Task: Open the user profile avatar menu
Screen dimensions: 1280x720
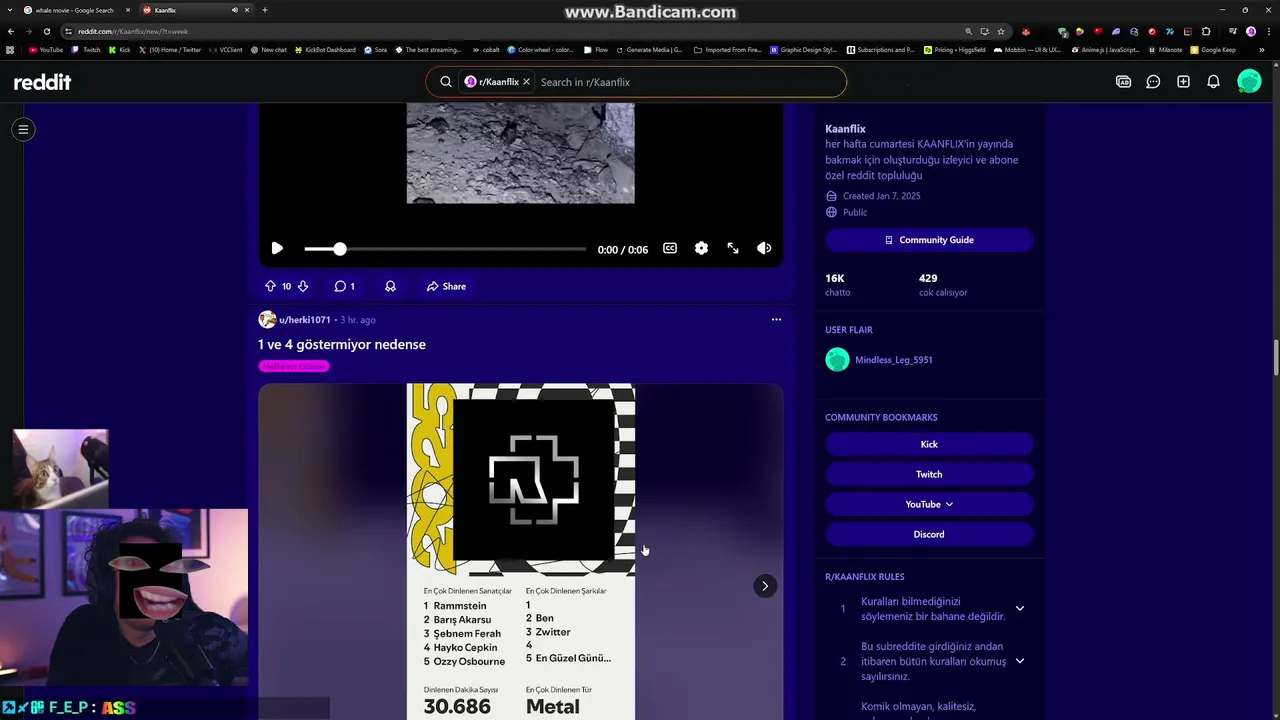Action: click(1249, 82)
